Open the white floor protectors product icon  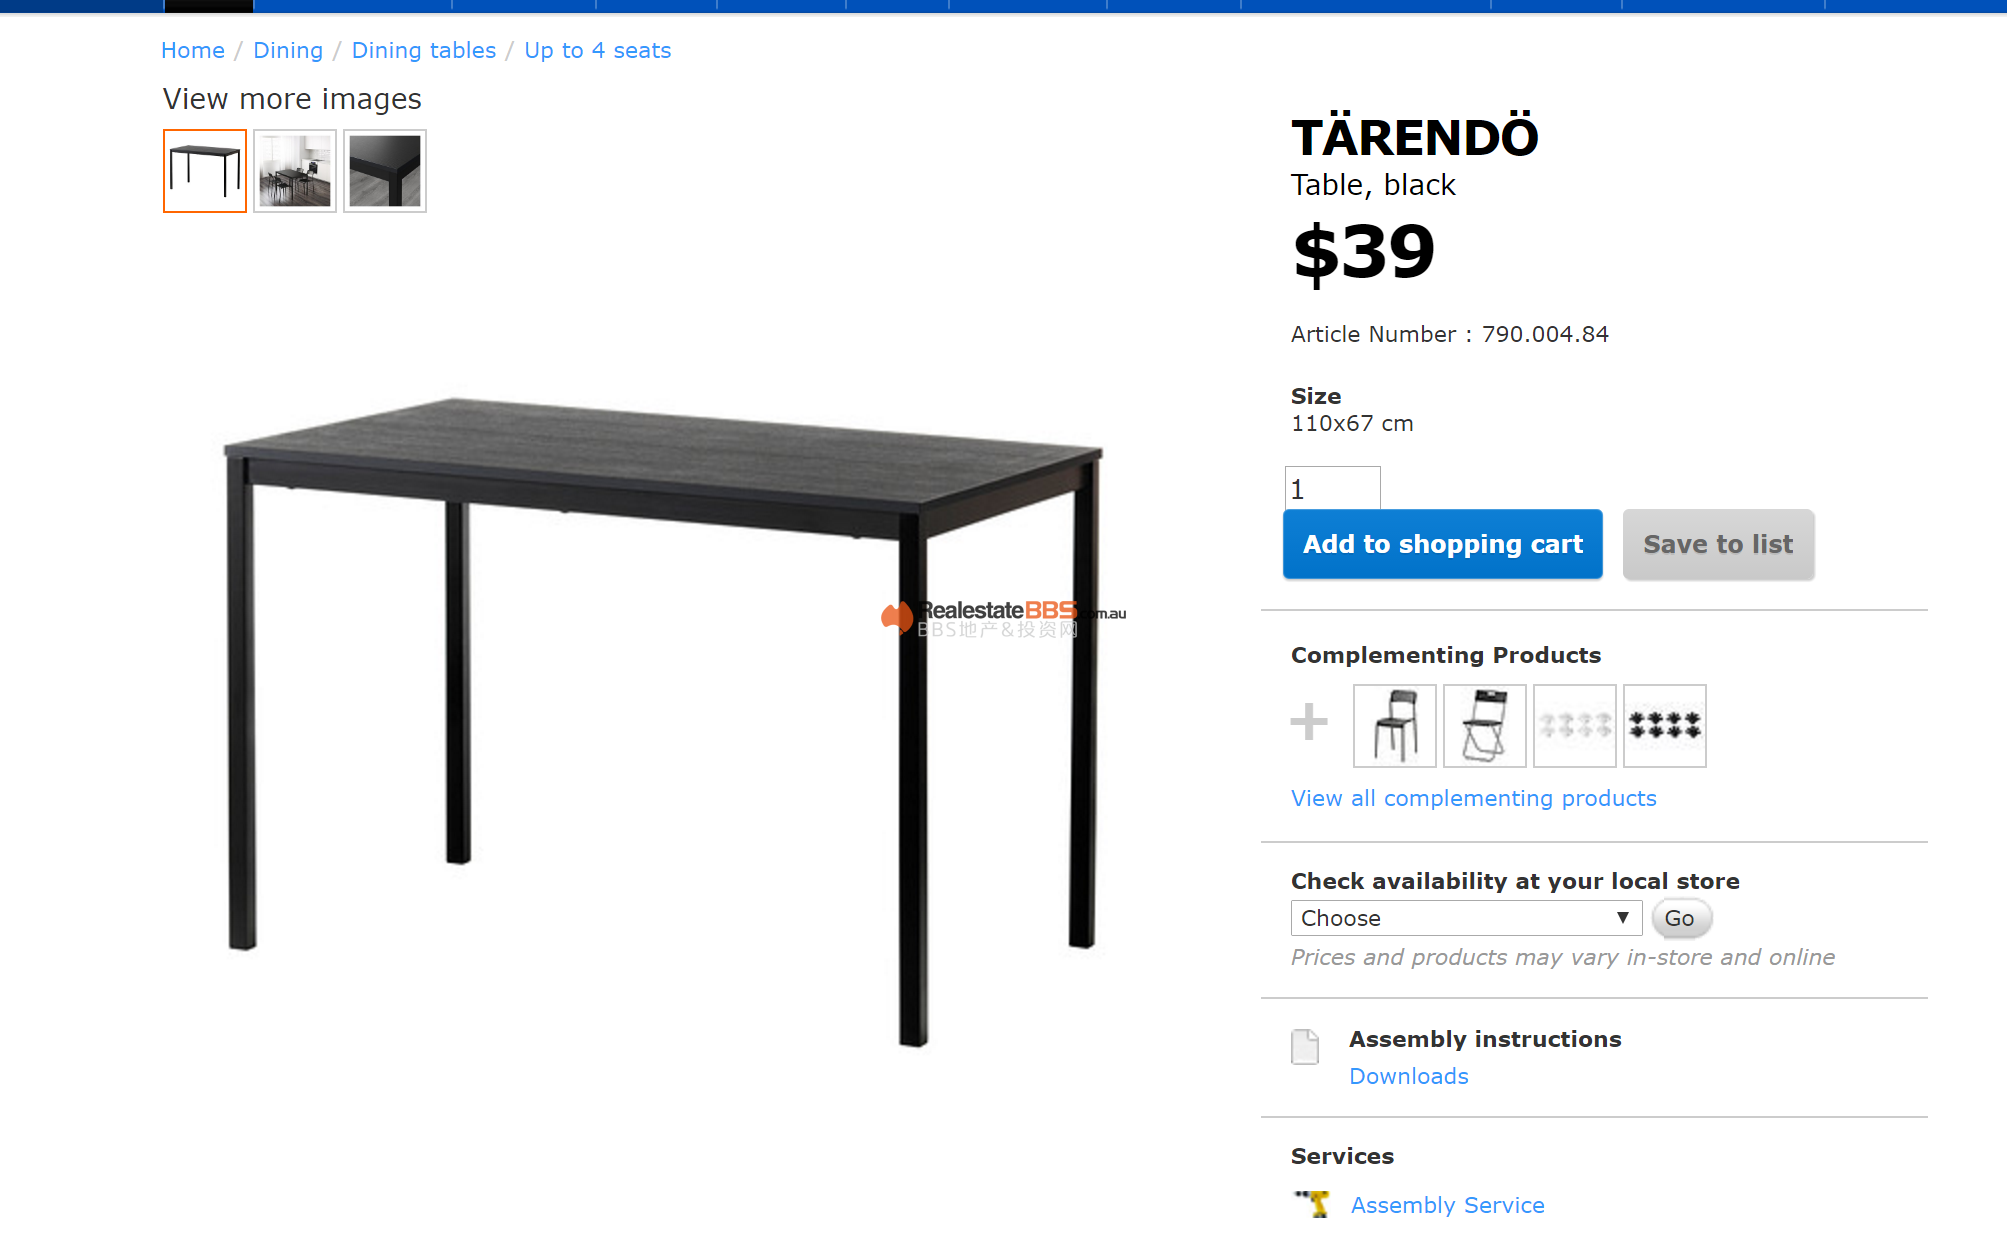coord(1575,726)
